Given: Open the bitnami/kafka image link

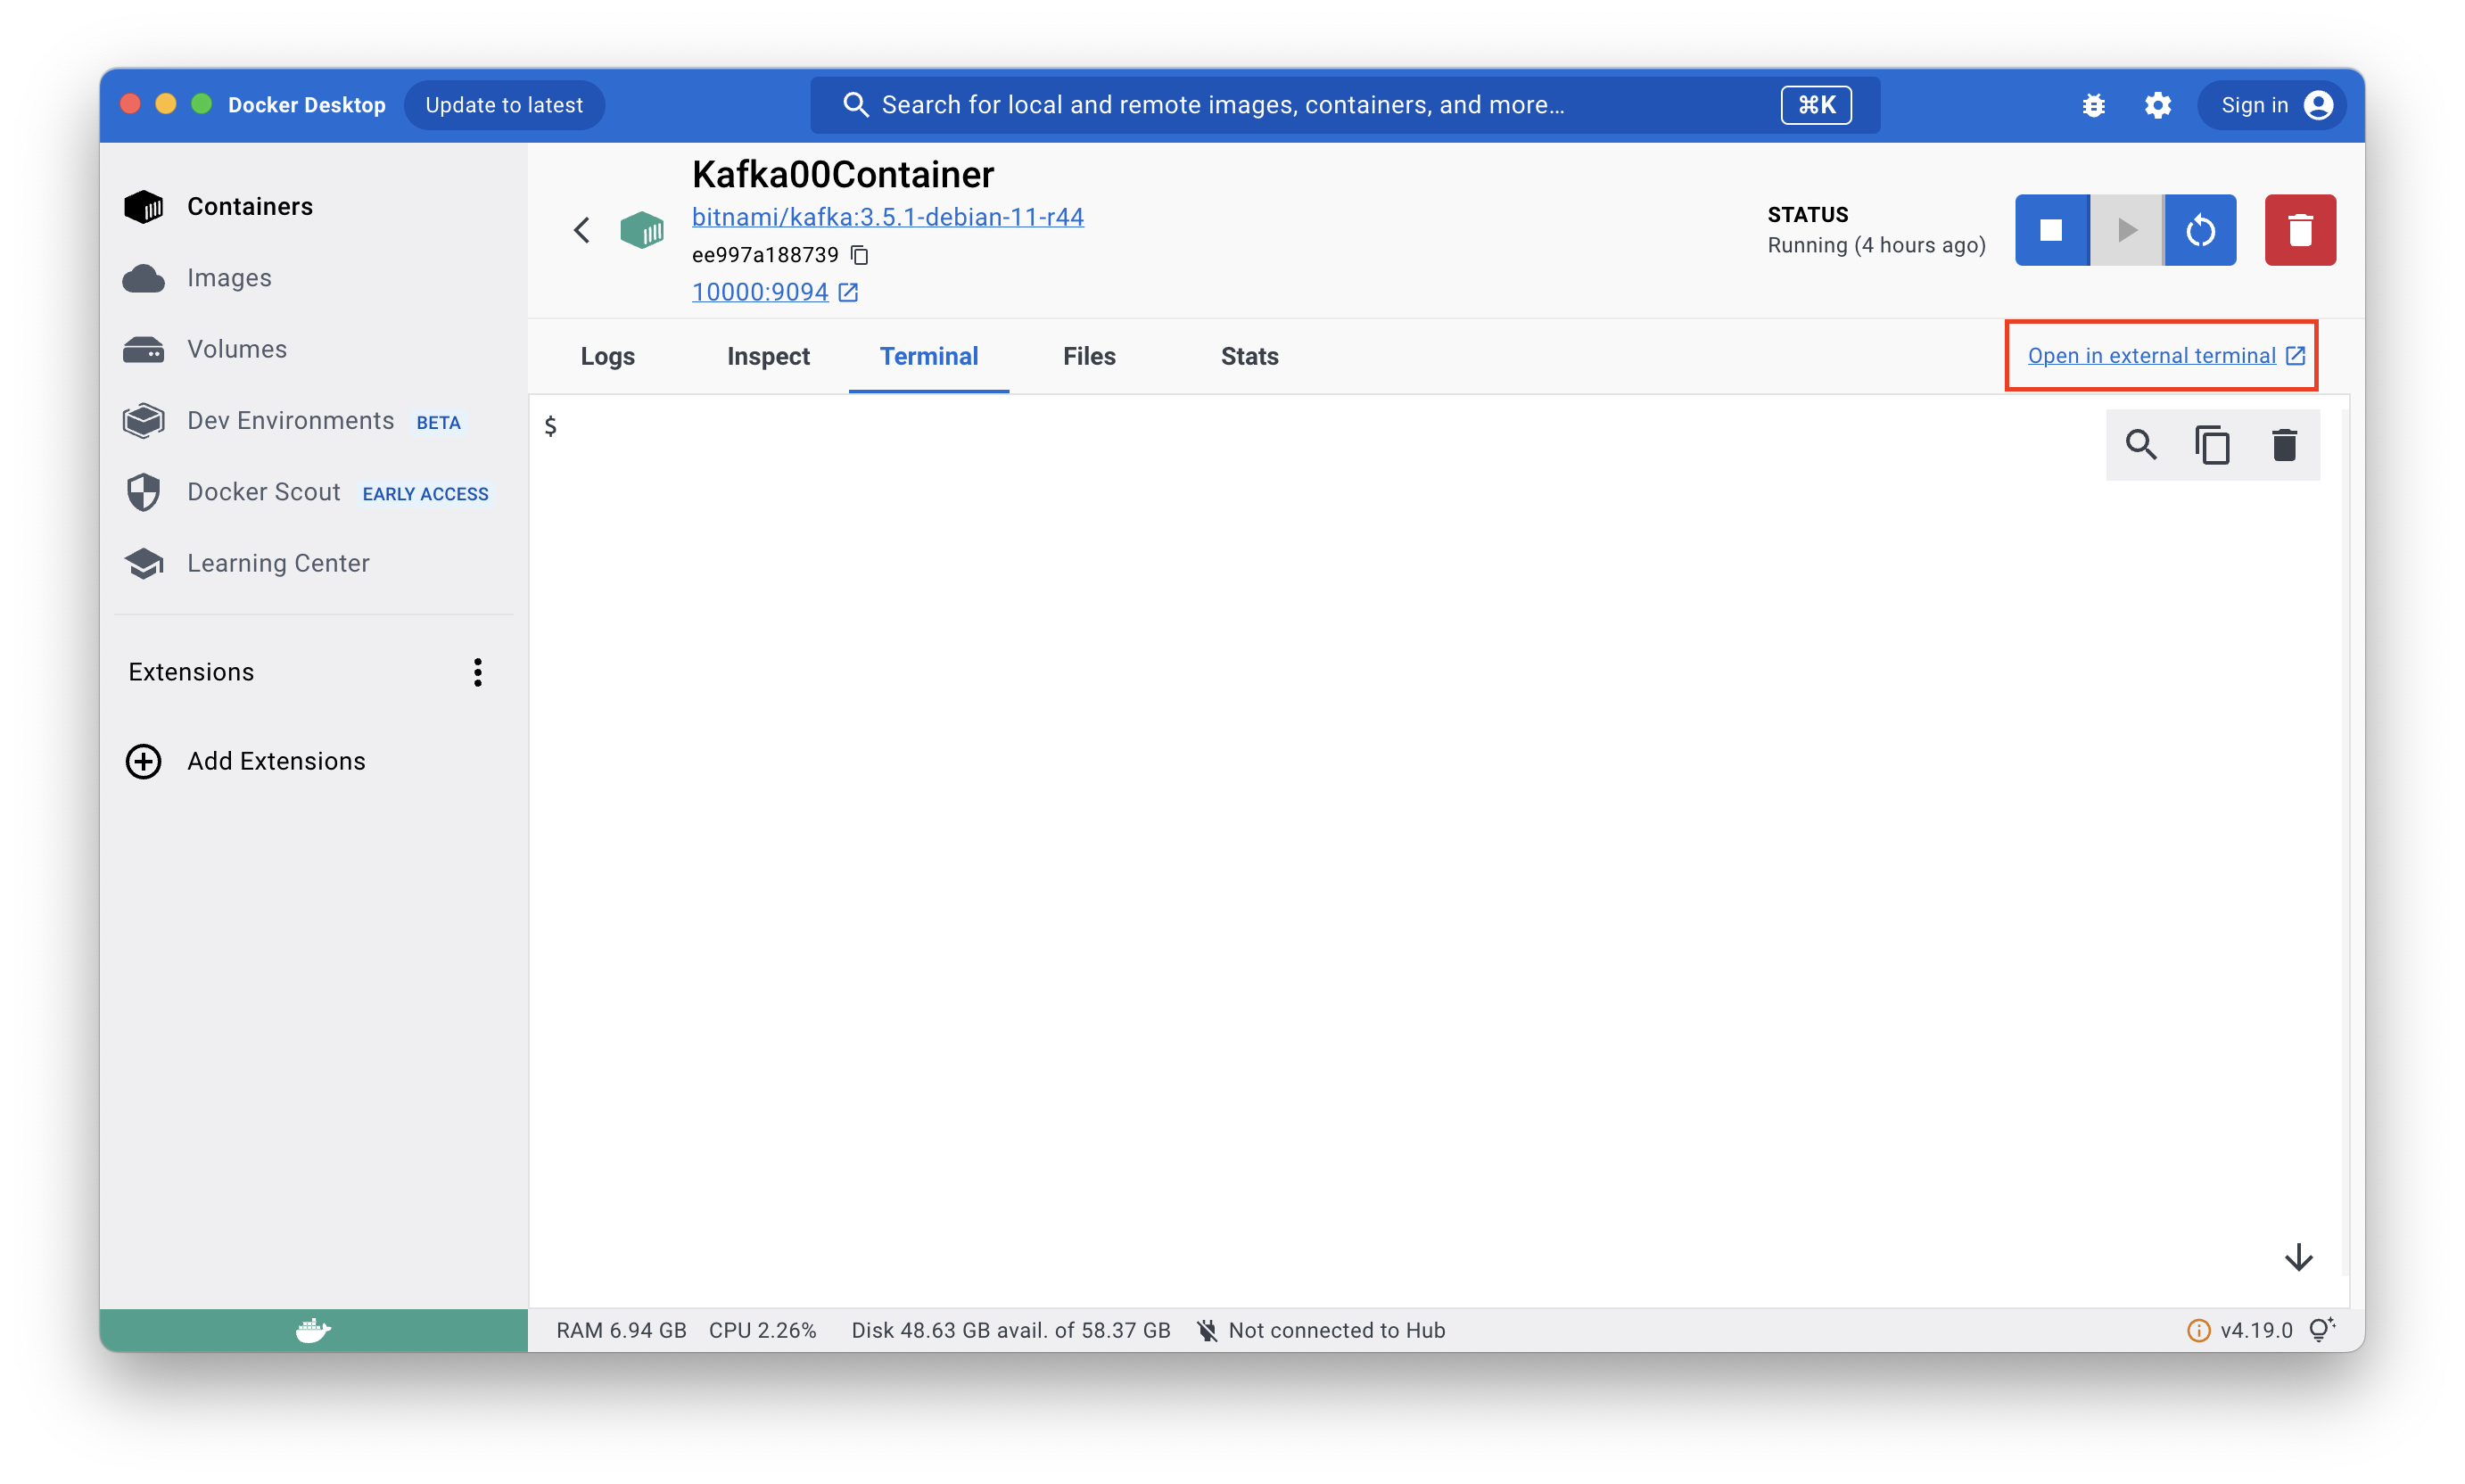Looking at the screenshot, I should (x=887, y=217).
